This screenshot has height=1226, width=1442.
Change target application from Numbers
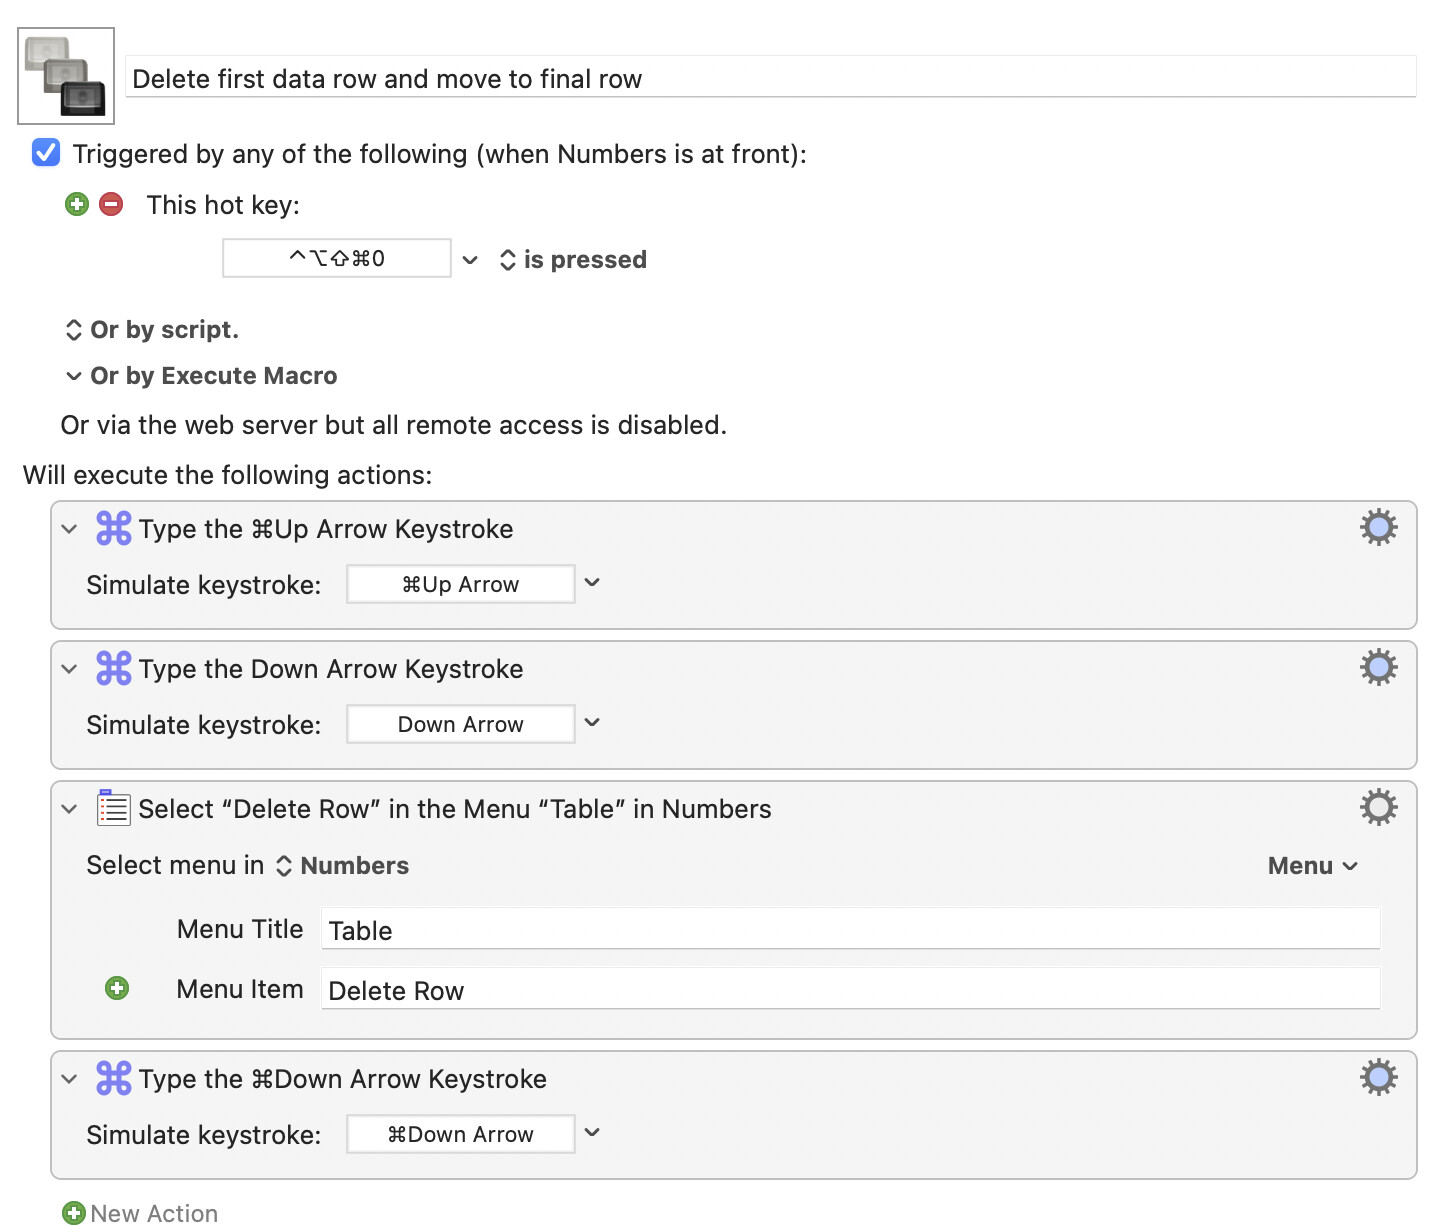343,866
